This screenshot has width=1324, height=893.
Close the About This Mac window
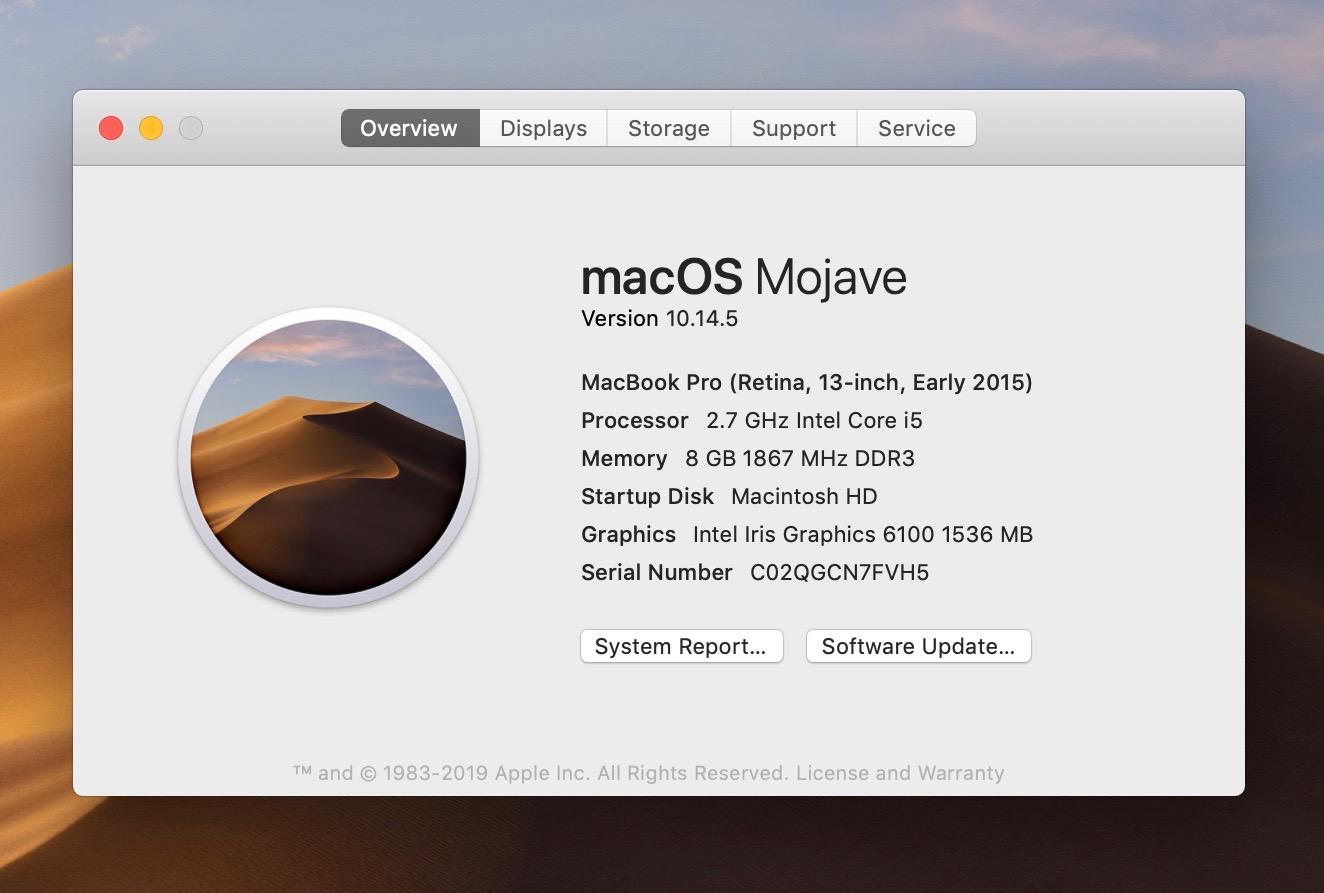click(x=111, y=128)
